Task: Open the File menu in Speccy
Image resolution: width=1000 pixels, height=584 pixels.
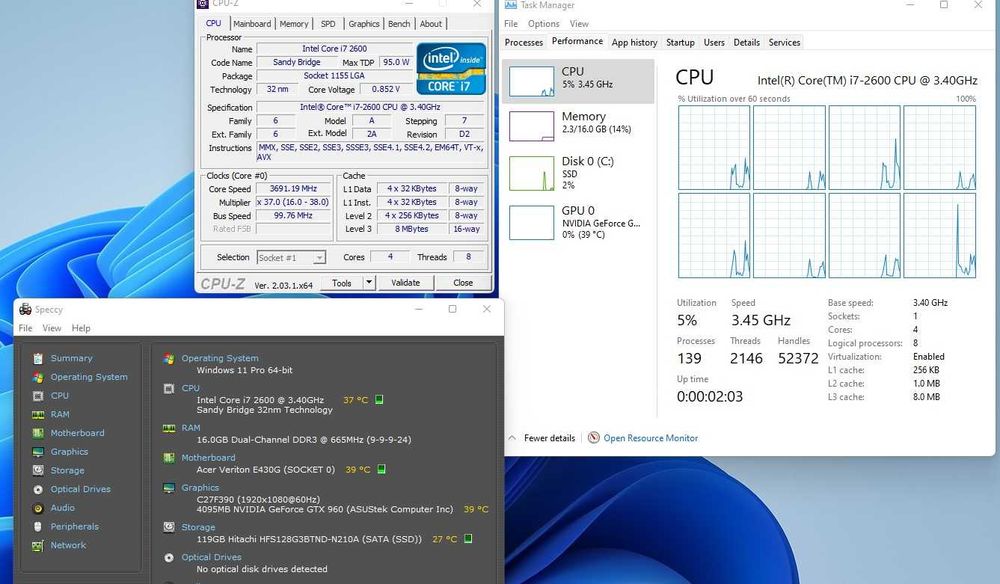Action: coord(26,328)
